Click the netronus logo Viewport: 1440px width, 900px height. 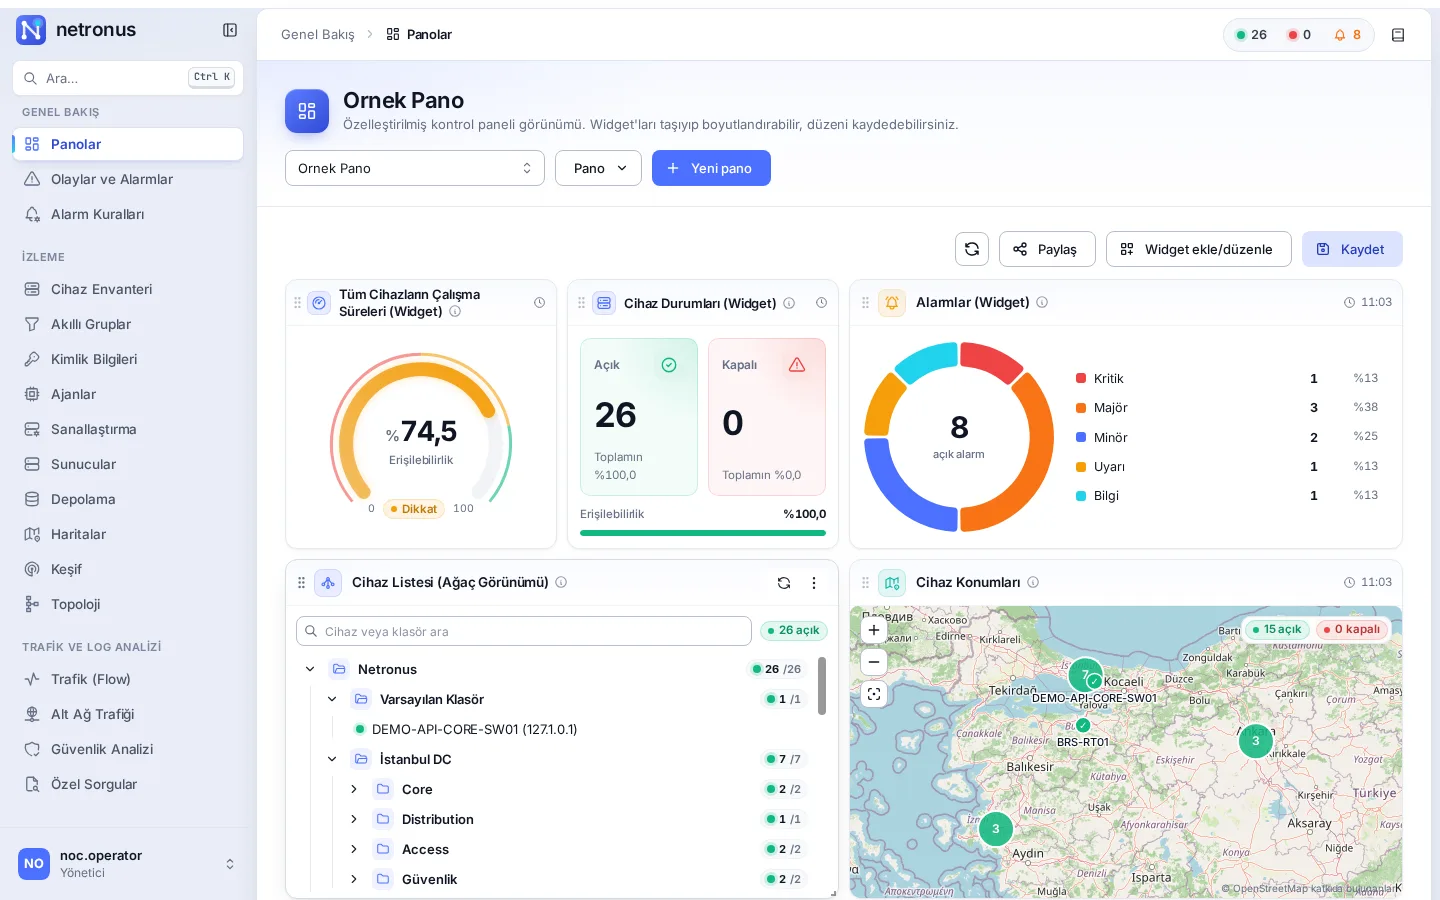[76, 30]
